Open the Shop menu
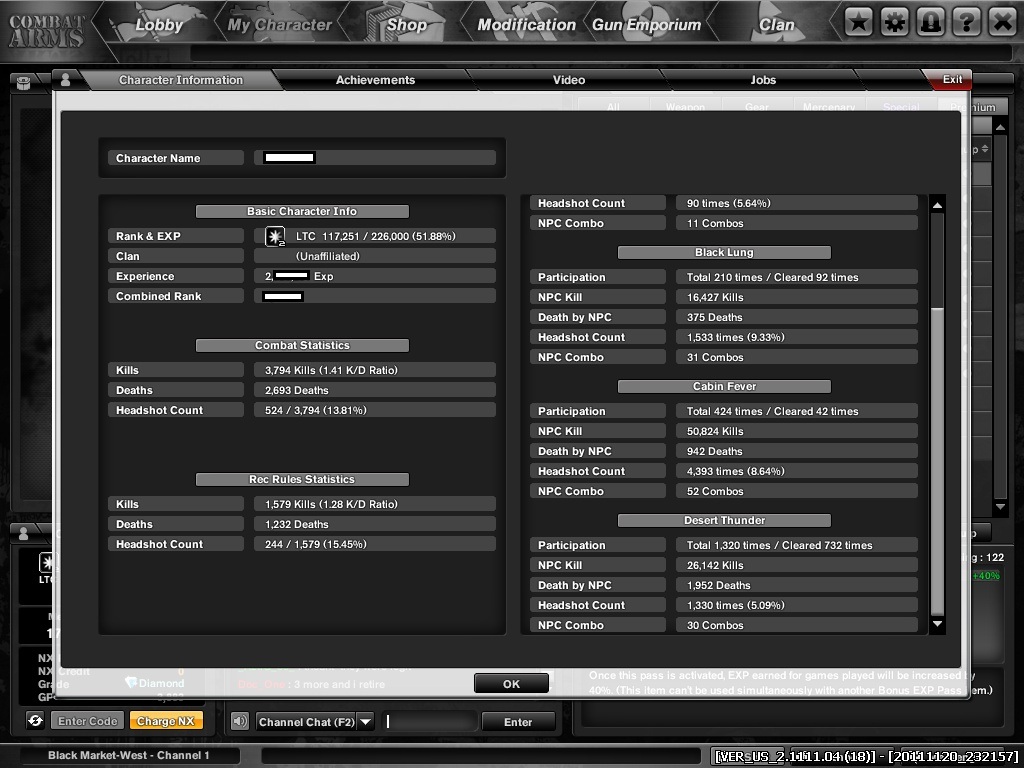Viewport: 1024px width, 768px height. 406,25
